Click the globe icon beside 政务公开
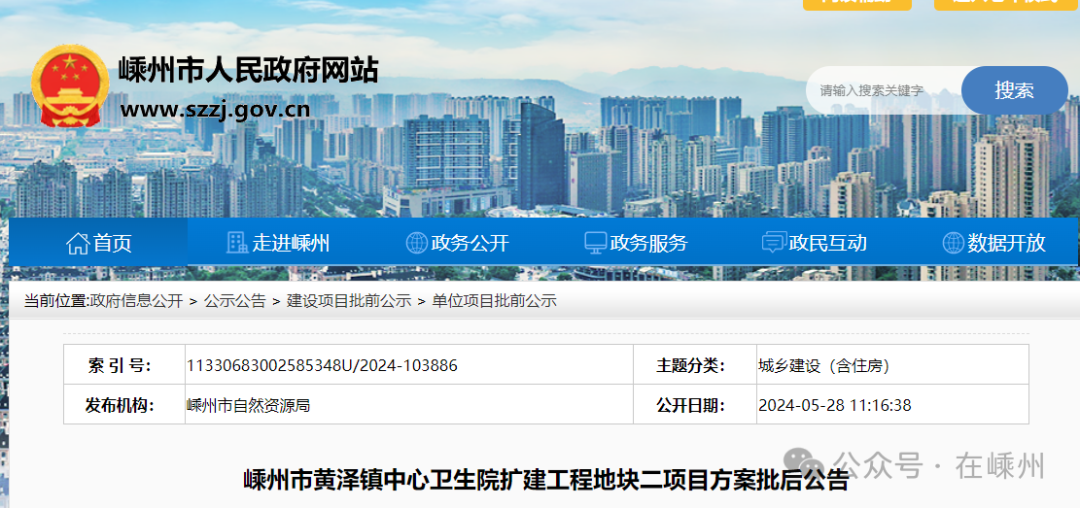 pos(416,243)
